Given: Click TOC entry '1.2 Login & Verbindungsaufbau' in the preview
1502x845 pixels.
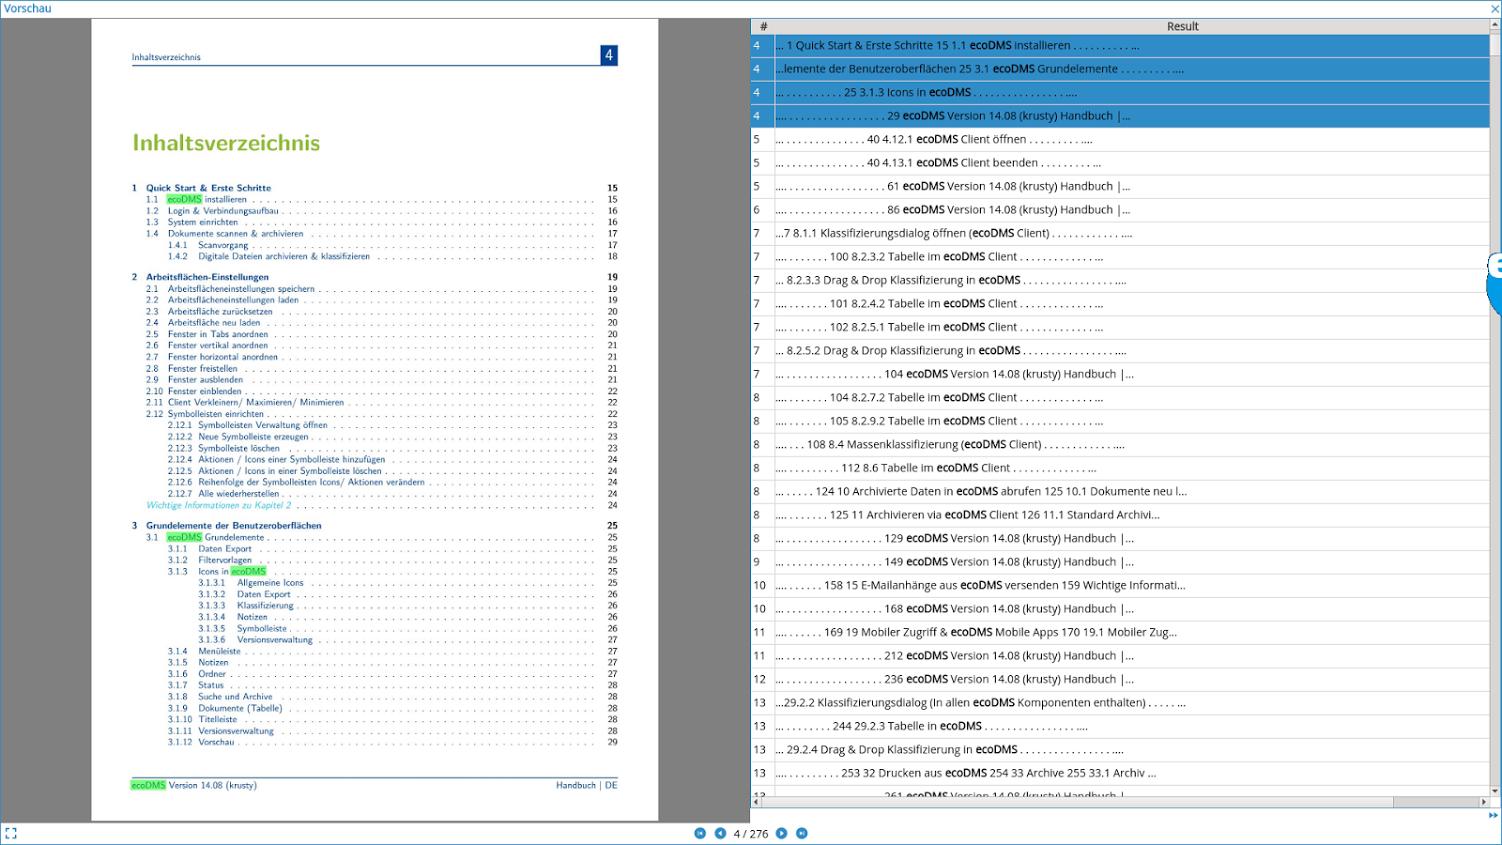Looking at the screenshot, I should [x=212, y=211].
